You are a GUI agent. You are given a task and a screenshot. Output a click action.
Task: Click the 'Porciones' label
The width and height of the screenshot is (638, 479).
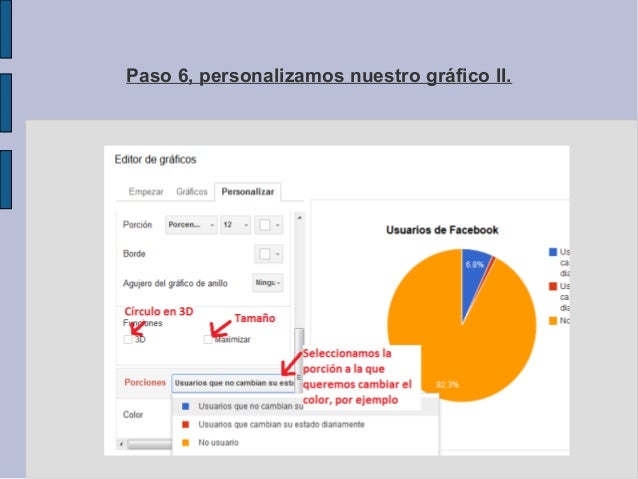pos(145,383)
